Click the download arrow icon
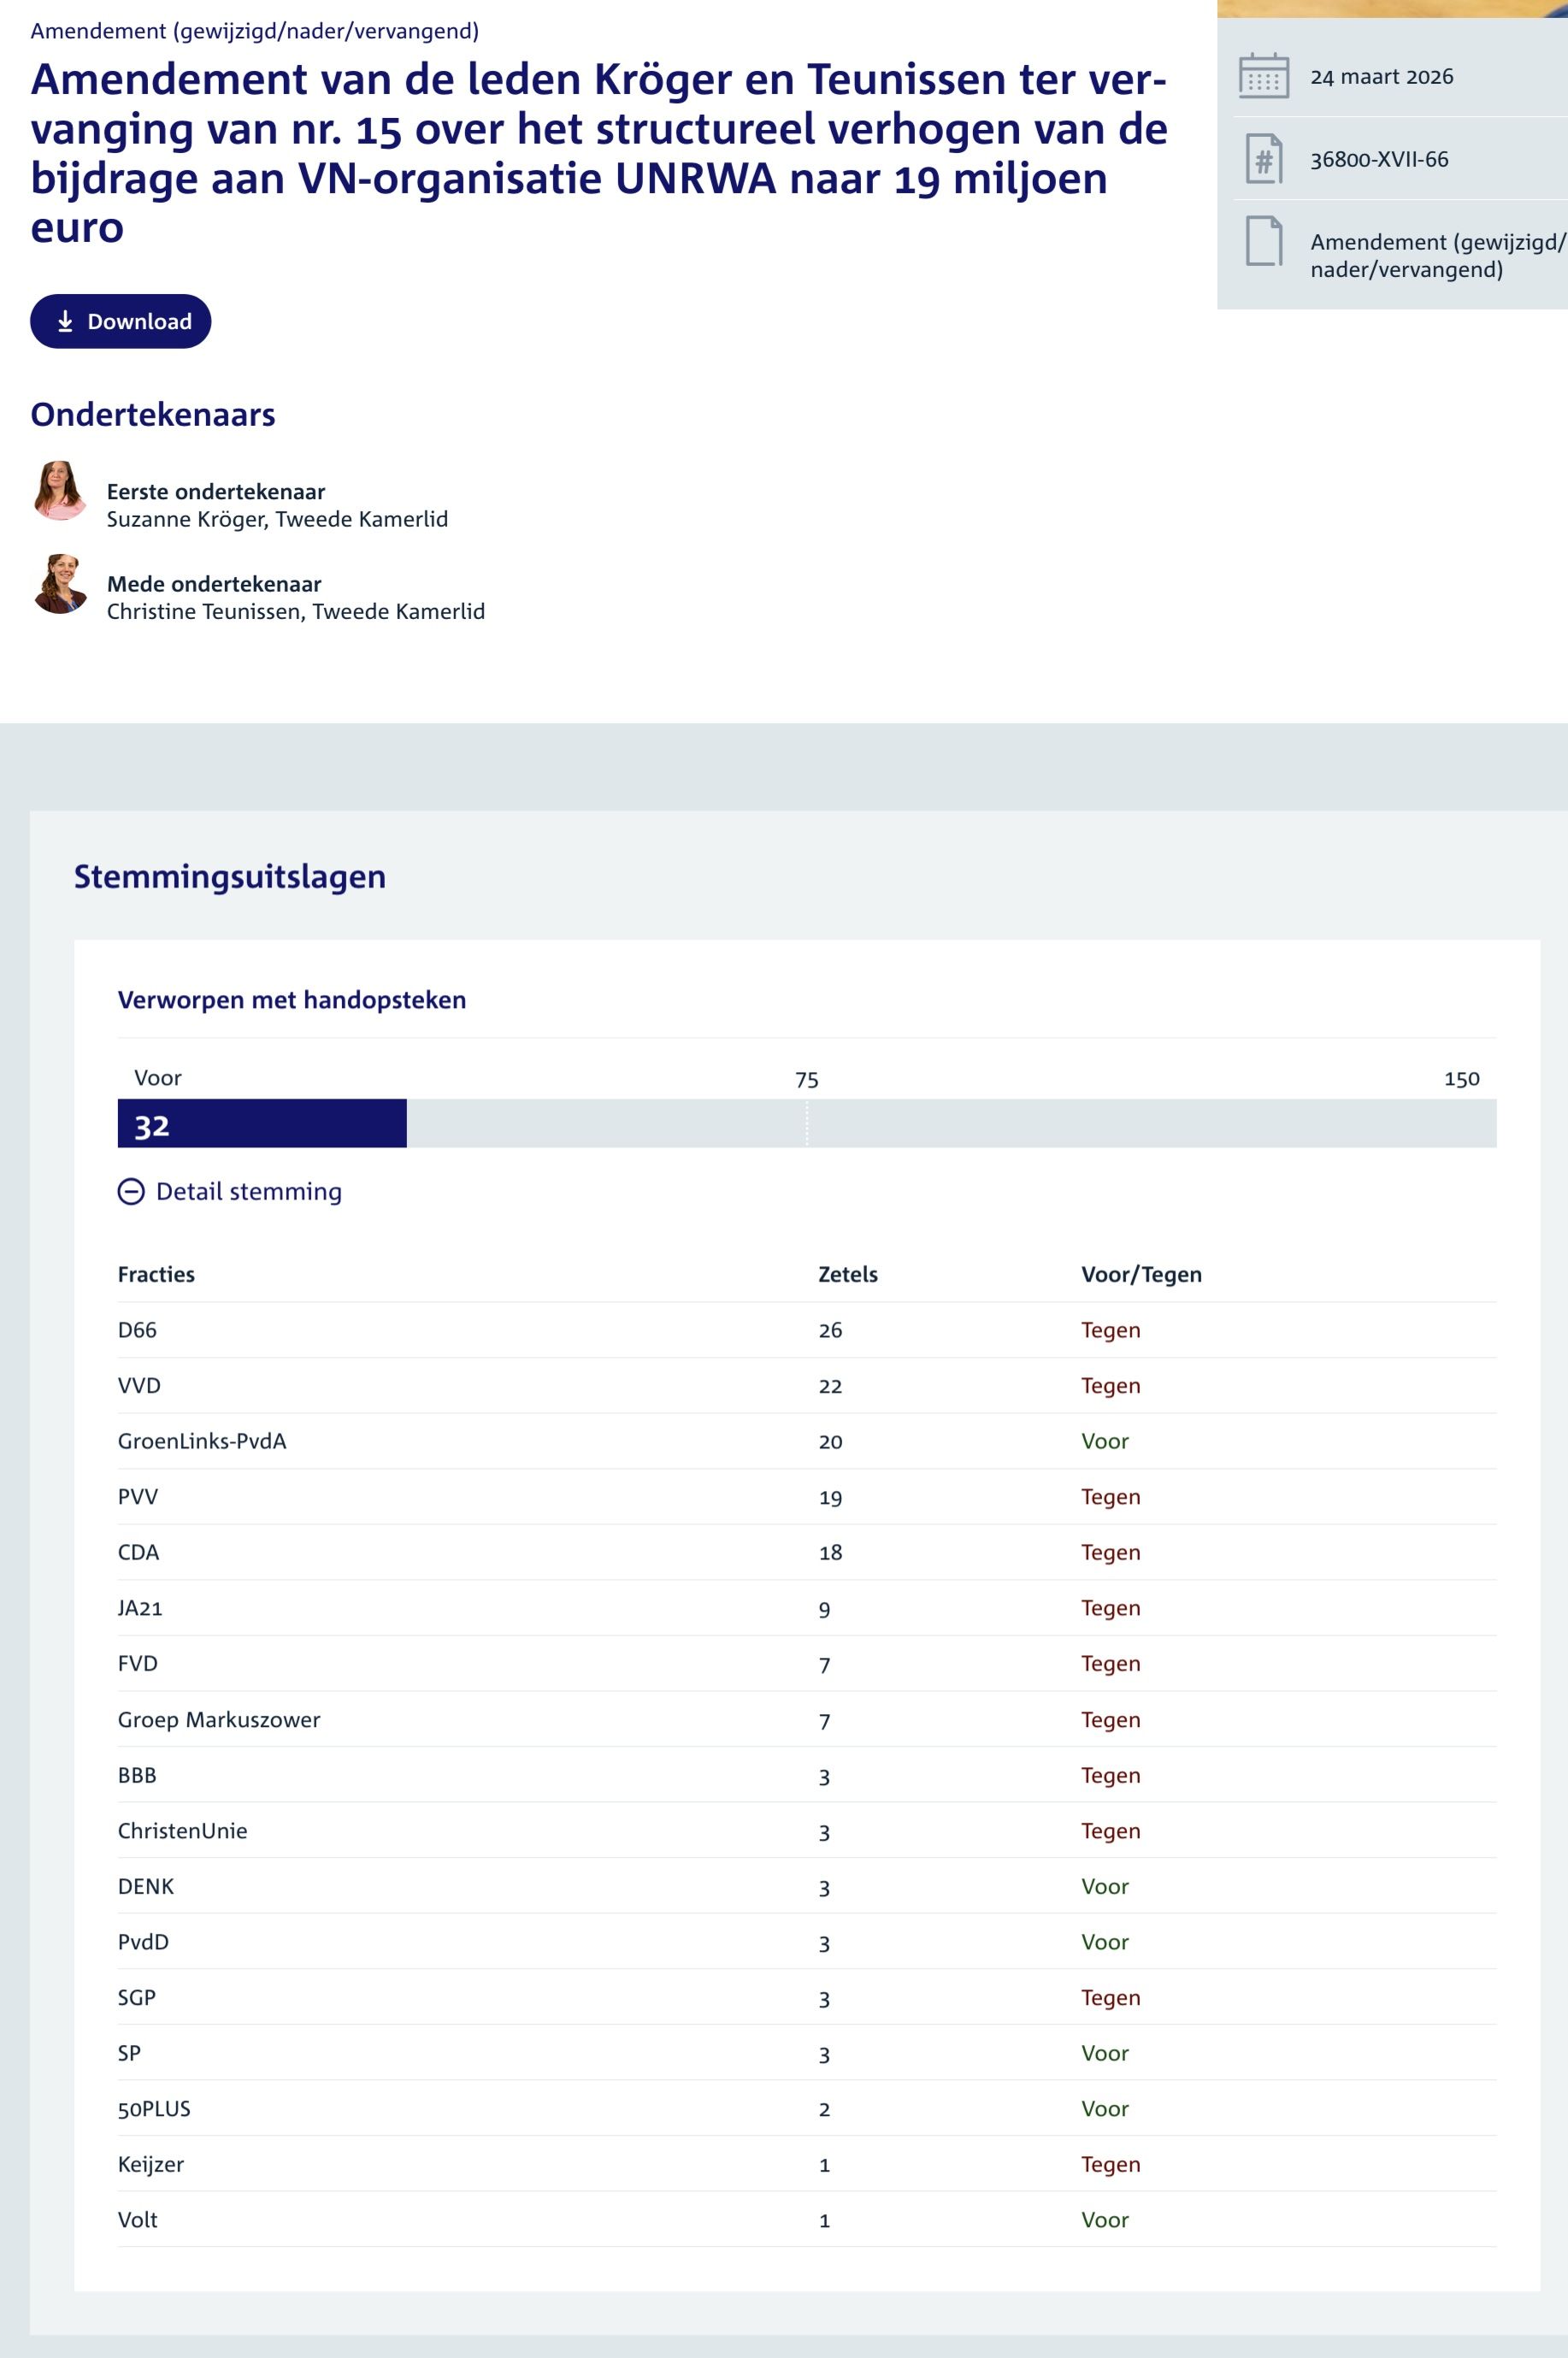Viewport: 1568px width, 2358px height. coord(65,321)
